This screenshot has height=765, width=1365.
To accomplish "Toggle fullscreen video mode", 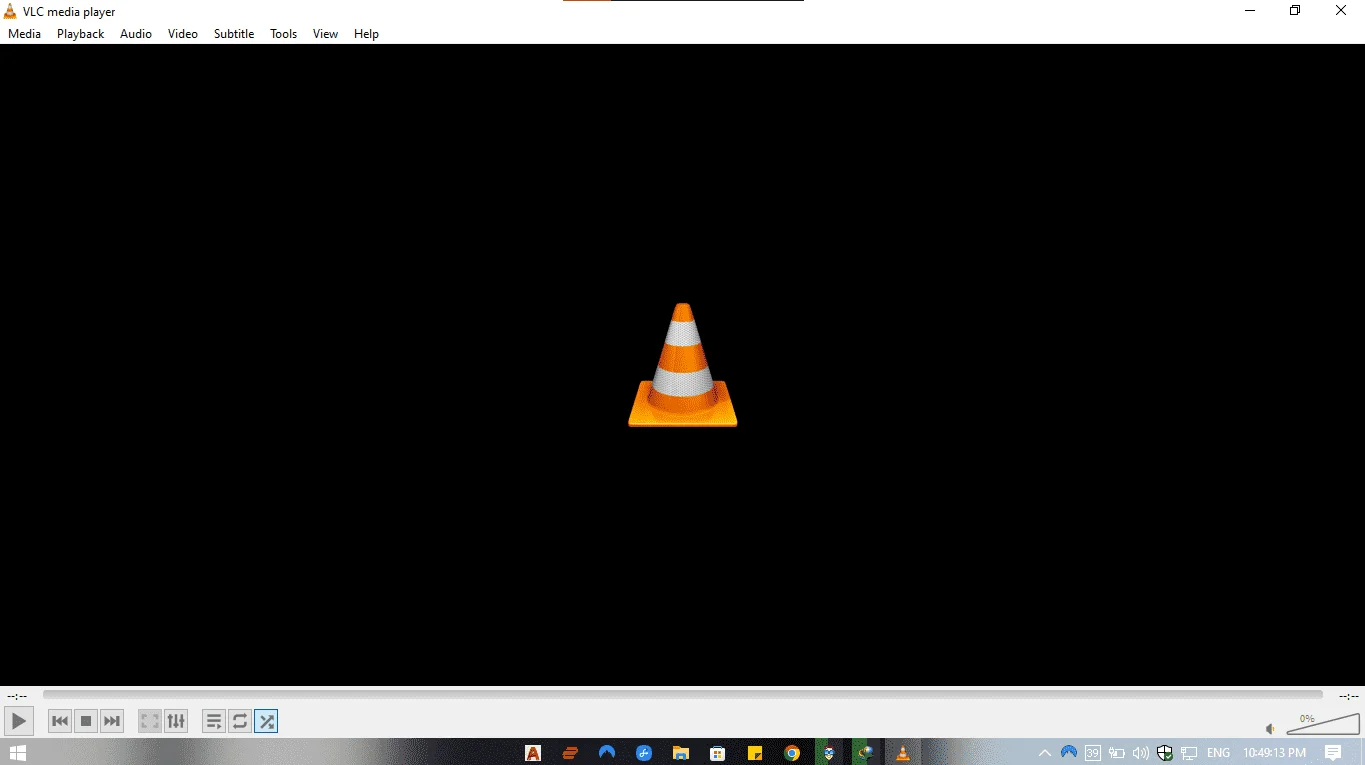I will click(150, 720).
